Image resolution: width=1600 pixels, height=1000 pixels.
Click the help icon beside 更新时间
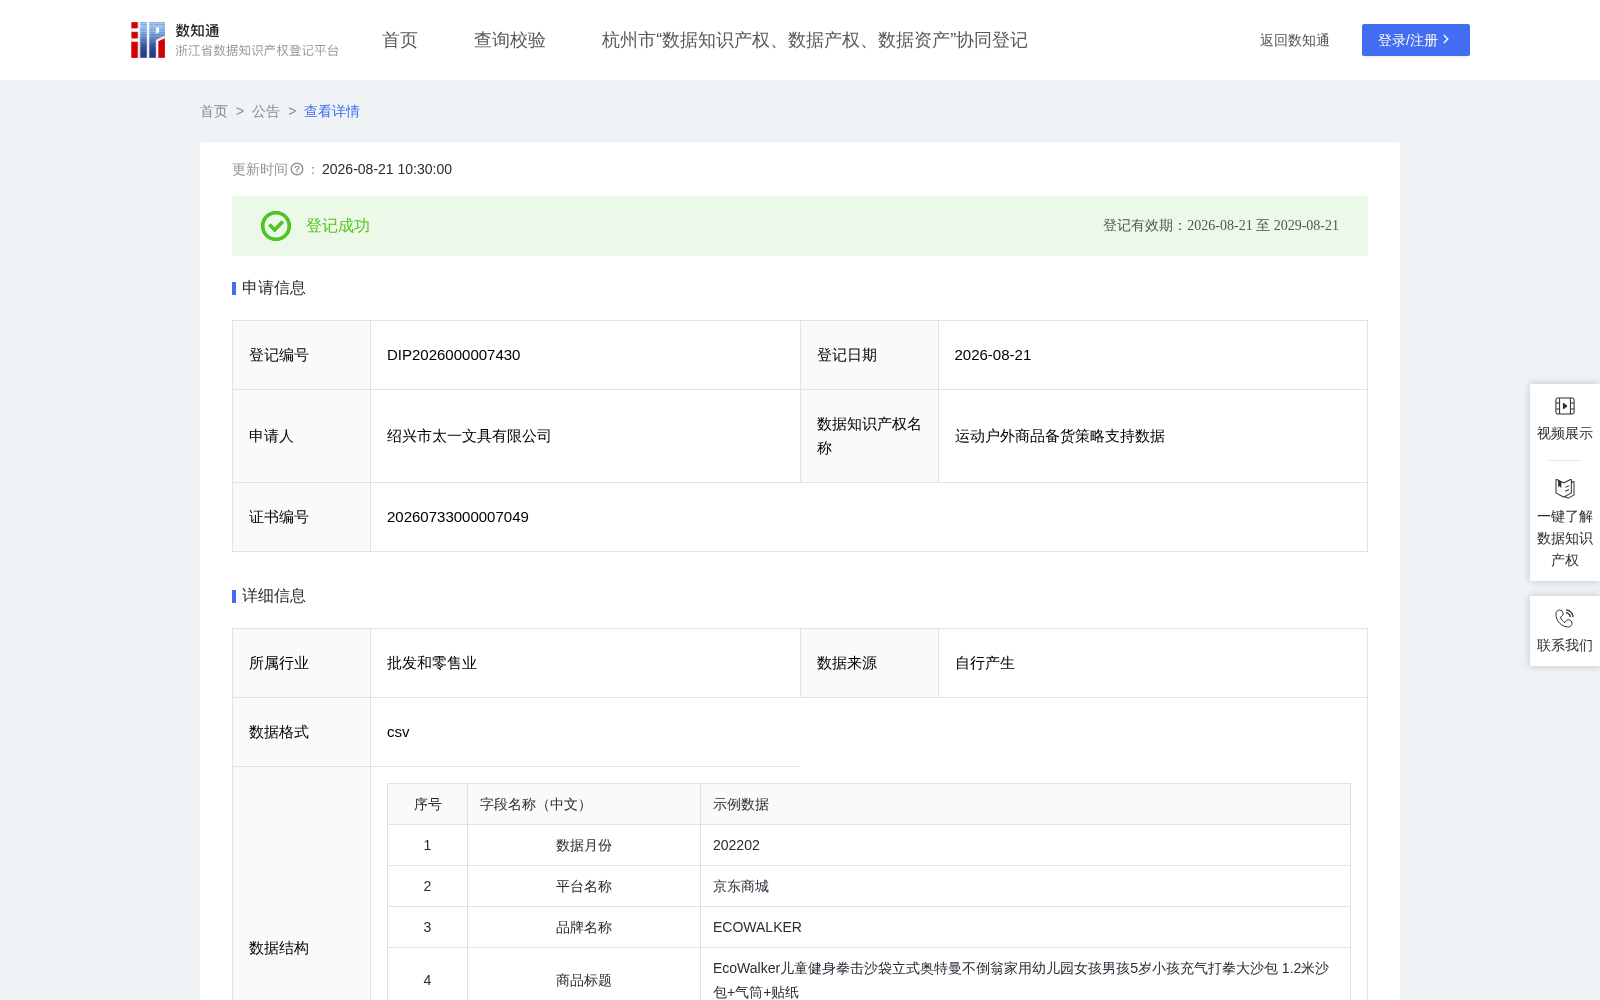point(297,169)
